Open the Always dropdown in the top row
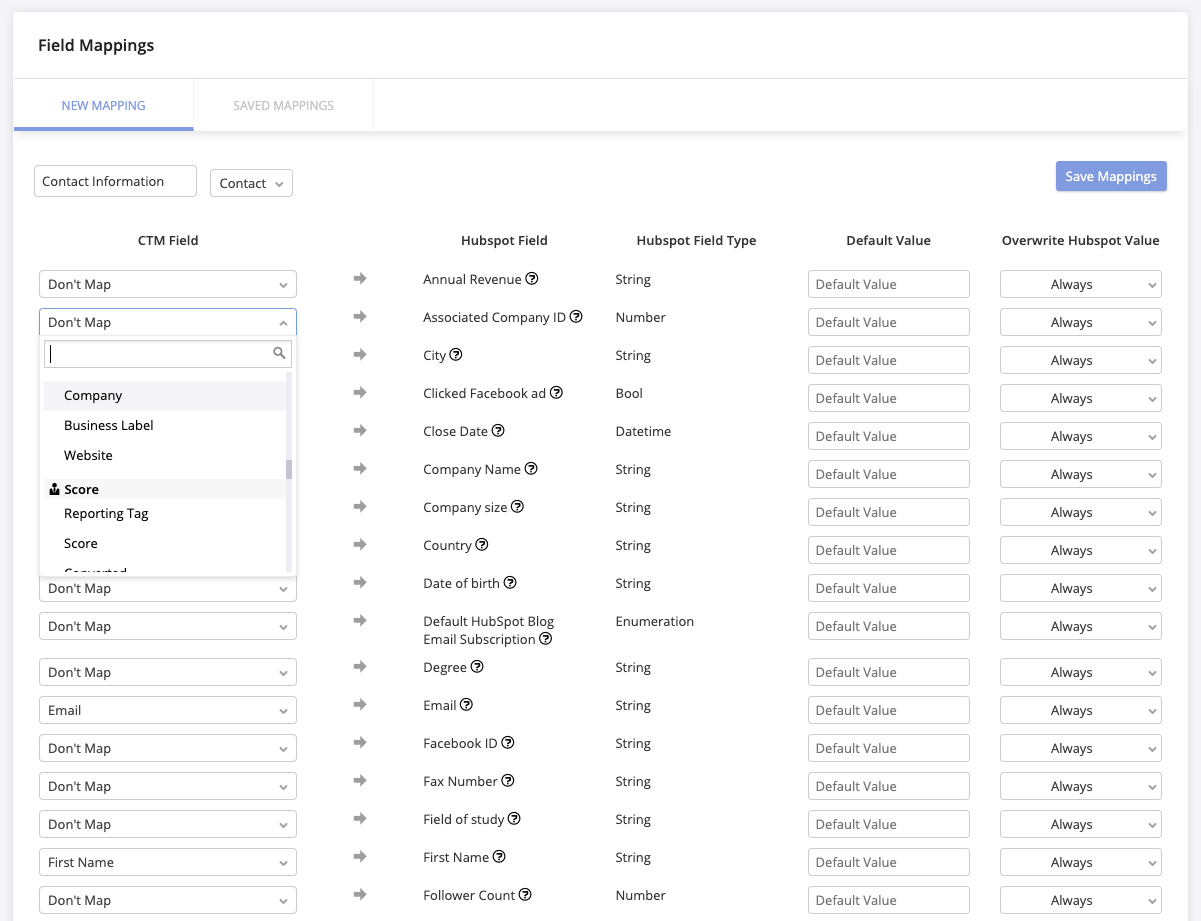The height and width of the screenshot is (921, 1201). 1080,284
